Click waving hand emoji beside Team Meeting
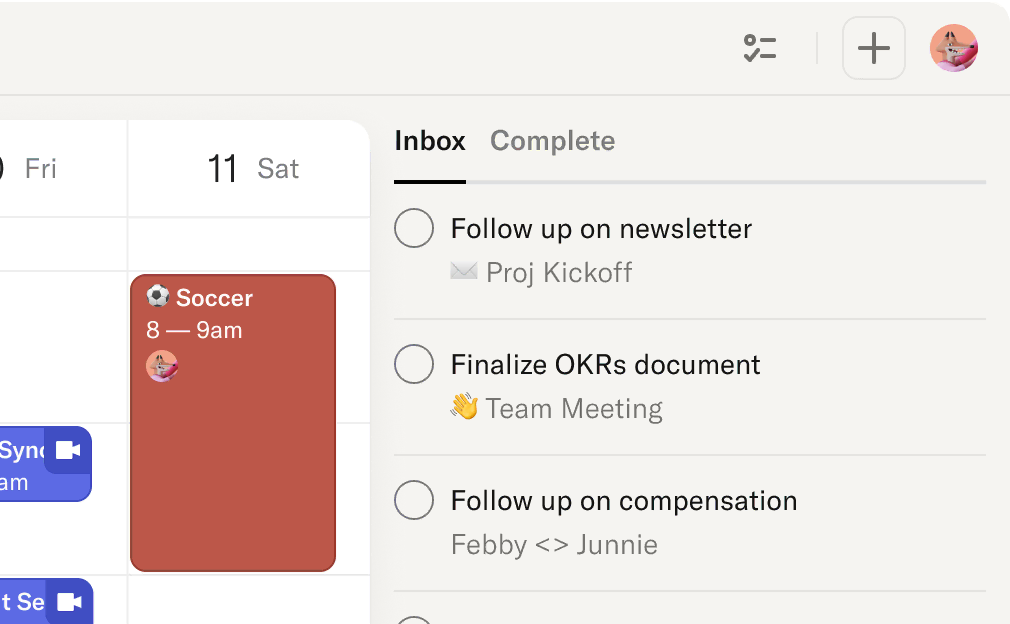Viewport: 1010px width, 624px height. coord(464,407)
